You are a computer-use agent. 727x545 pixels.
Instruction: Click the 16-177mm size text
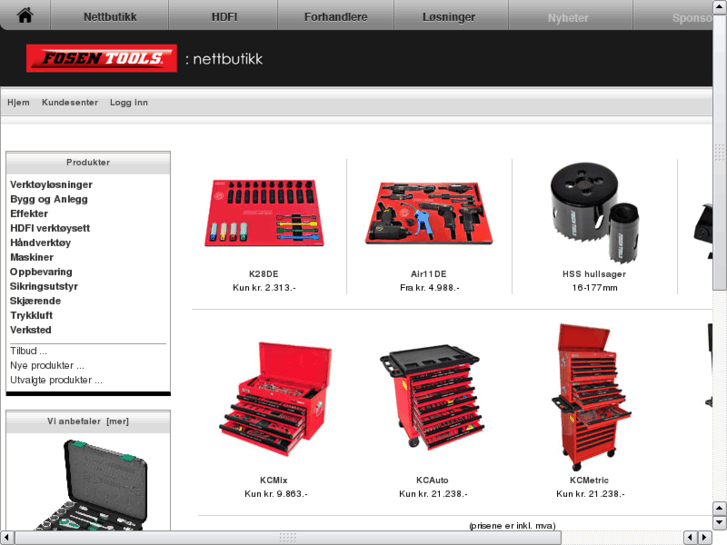(x=594, y=288)
